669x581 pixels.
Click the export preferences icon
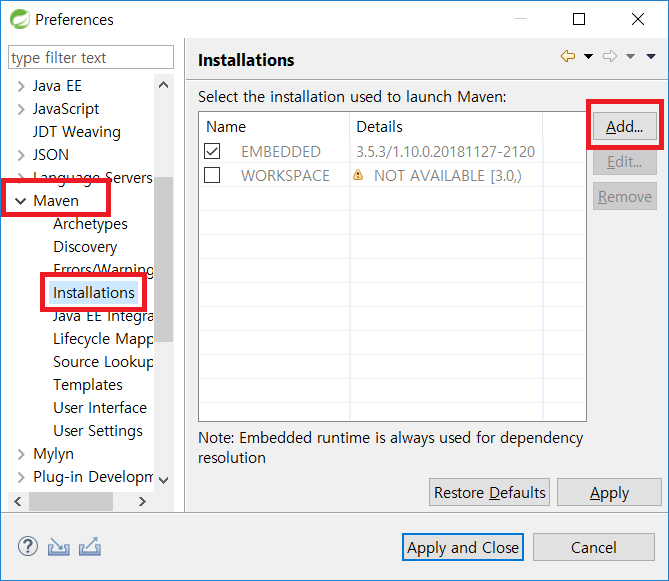coord(90,546)
